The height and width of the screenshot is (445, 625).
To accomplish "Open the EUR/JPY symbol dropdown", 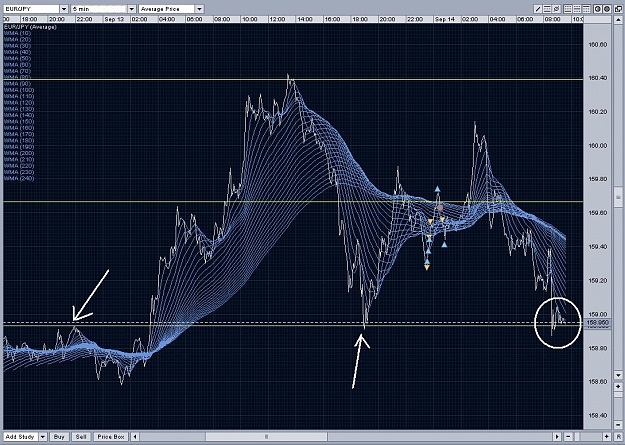I will tap(64, 9).
